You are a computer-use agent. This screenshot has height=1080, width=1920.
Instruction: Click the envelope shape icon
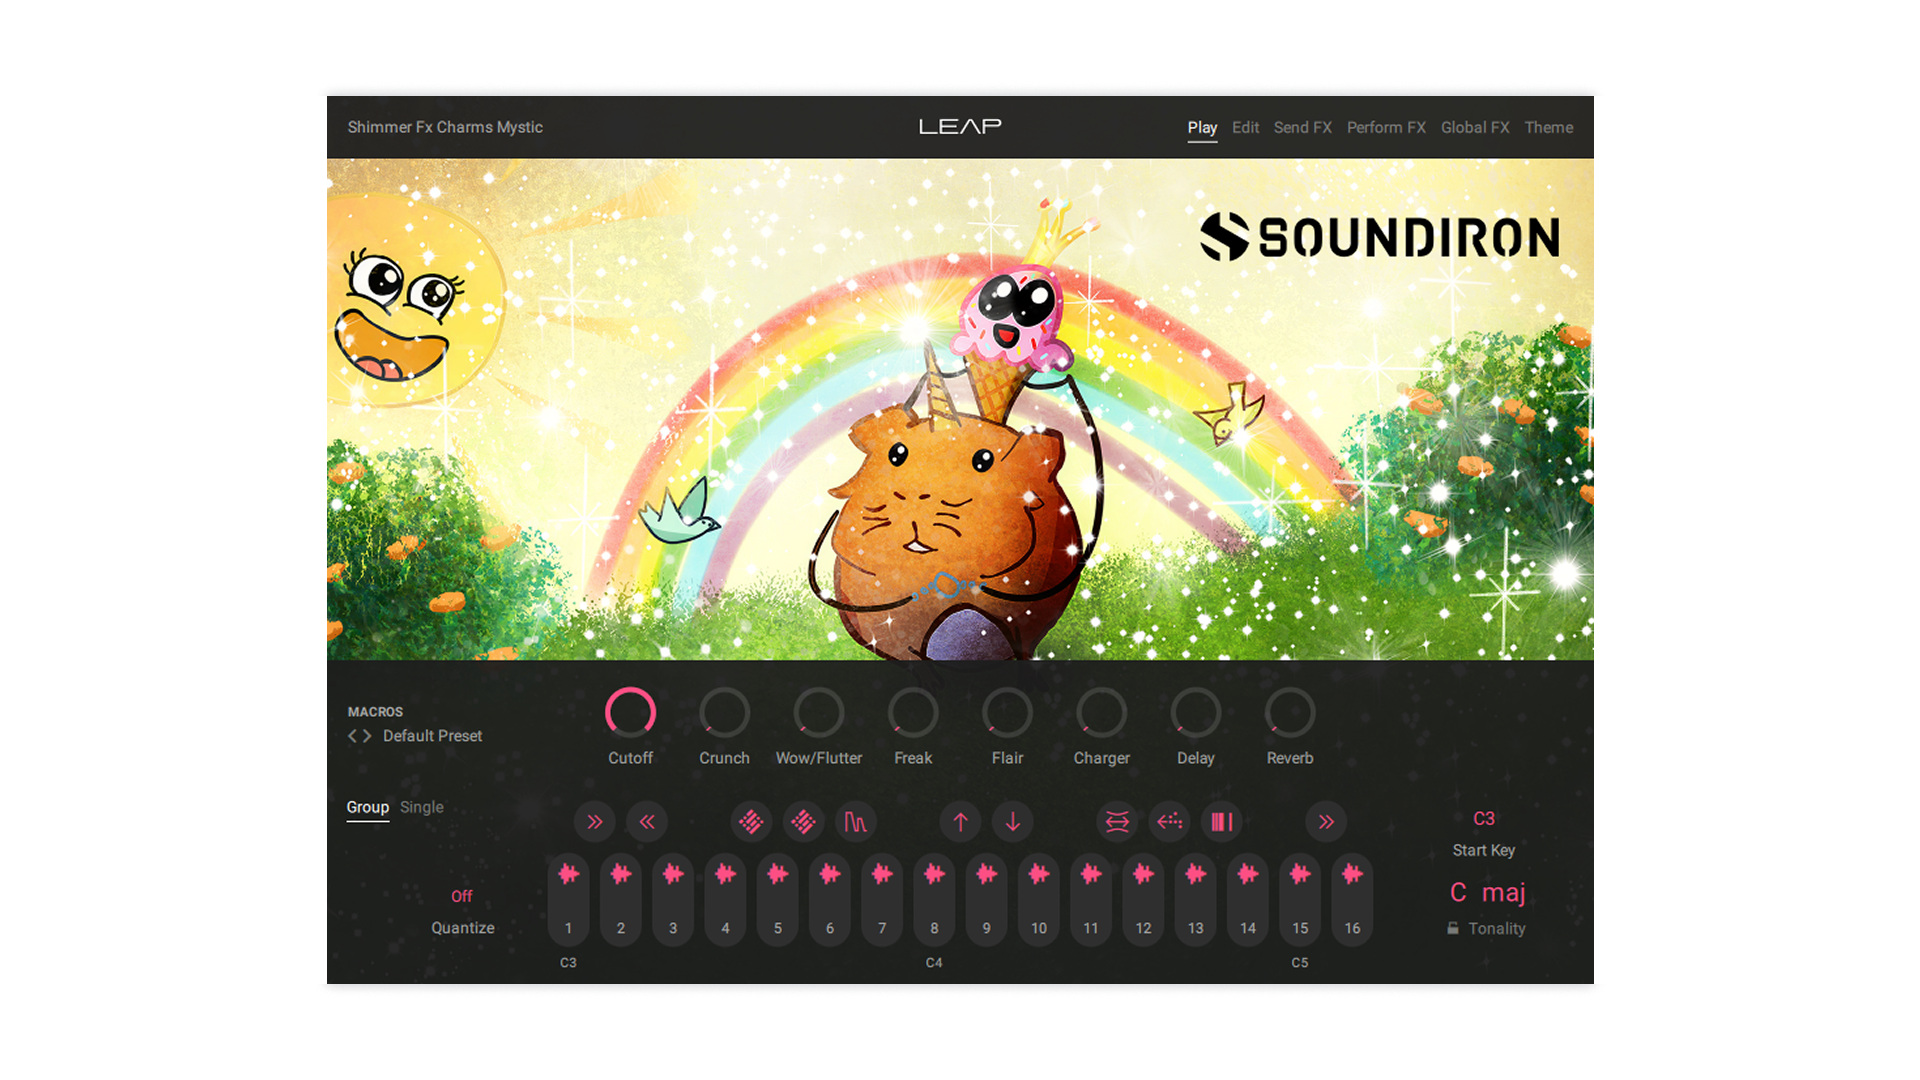(x=856, y=822)
